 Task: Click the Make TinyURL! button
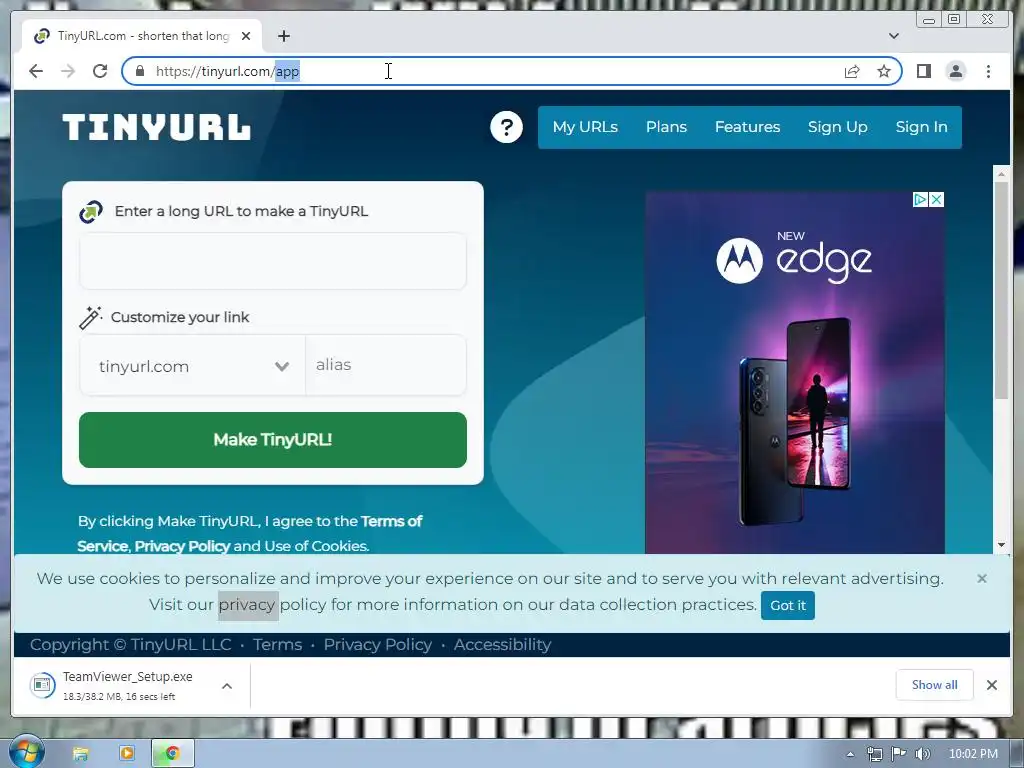(x=273, y=440)
